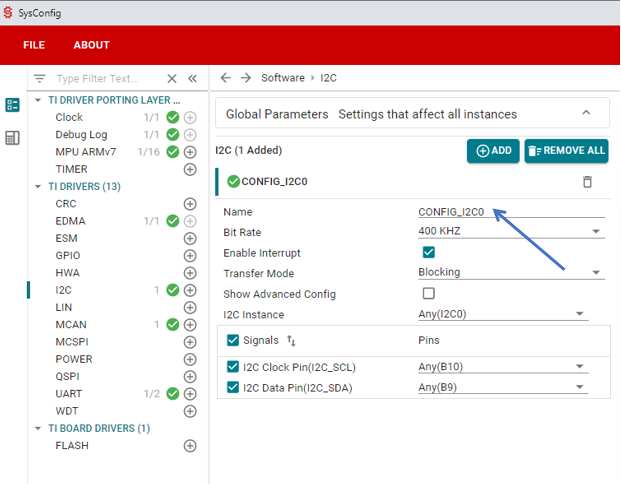This screenshot has height=484, width=621.
Task: Uncheck the I2C Clock Pin signal checkbox
Action: [234, 366]
